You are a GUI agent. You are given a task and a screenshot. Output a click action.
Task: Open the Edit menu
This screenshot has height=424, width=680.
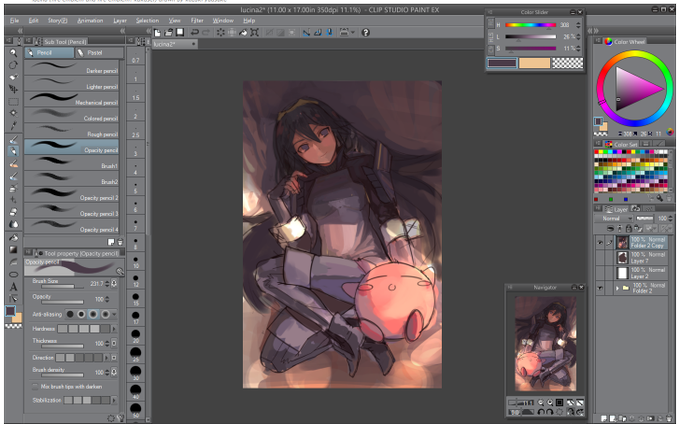[33, 20]
